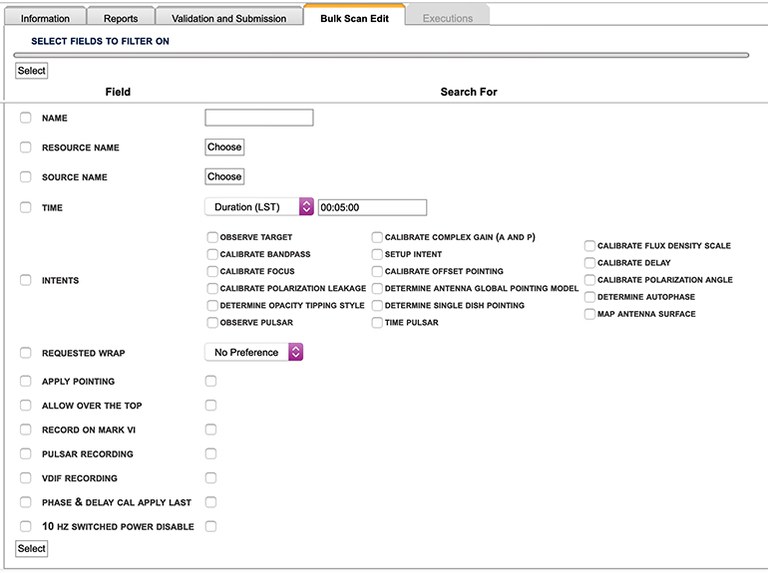Click the top Select button

tap(32, 71)
